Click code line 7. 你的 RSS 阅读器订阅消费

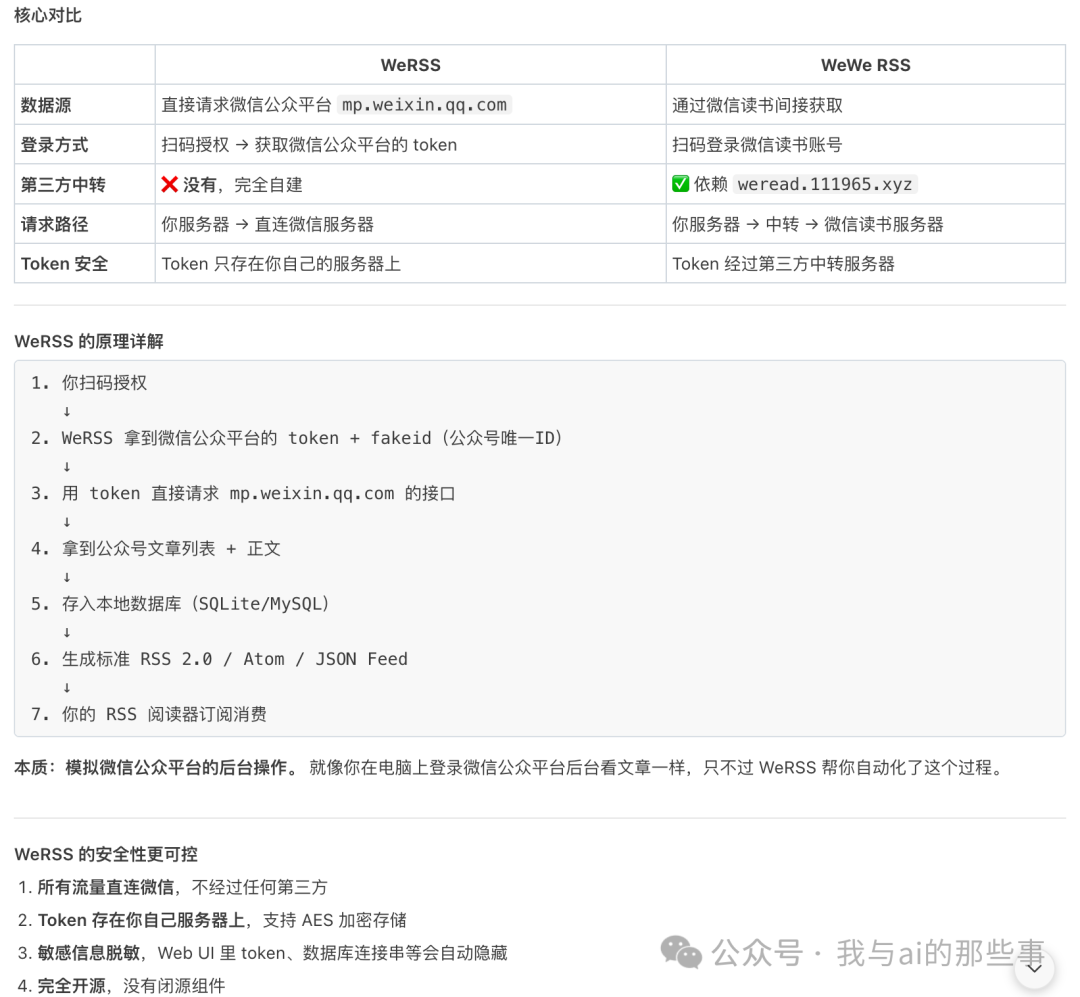coord(149,714)
